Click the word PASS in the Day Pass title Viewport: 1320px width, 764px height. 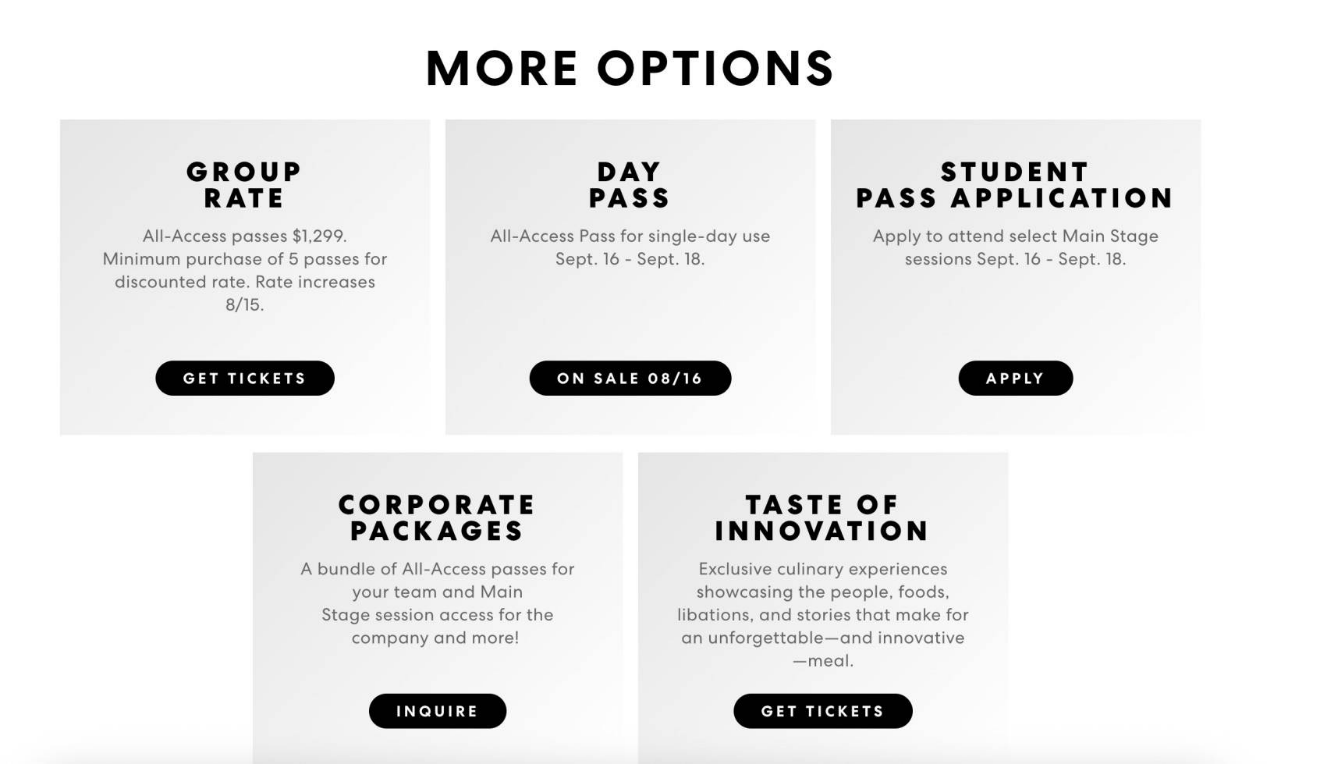[629, 198]
